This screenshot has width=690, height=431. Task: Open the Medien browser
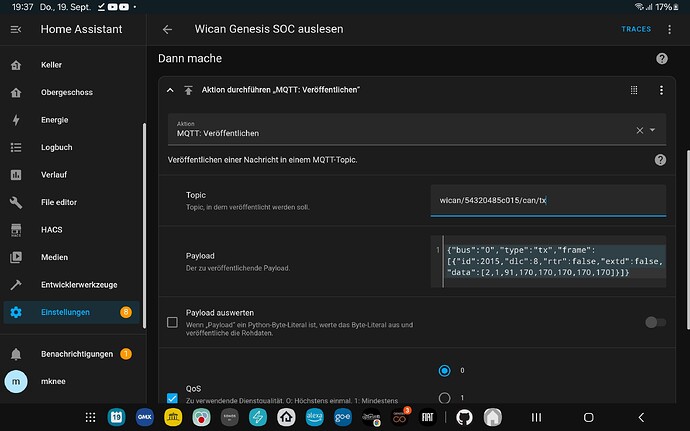71,257
